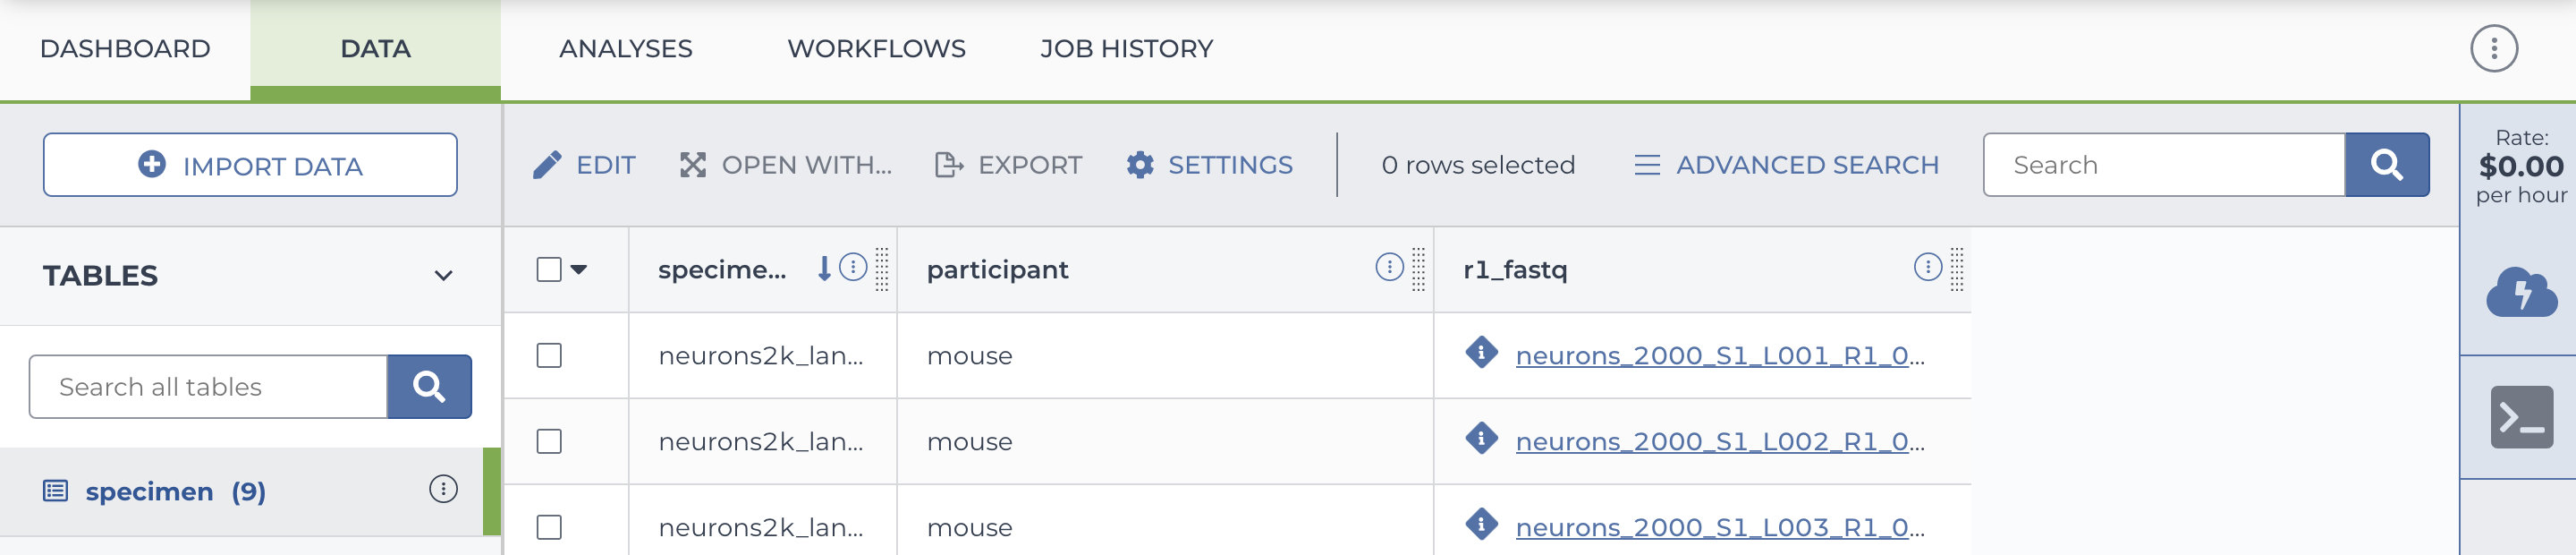
Task: Switch to the DATA tab
Action: click(375, 49)
